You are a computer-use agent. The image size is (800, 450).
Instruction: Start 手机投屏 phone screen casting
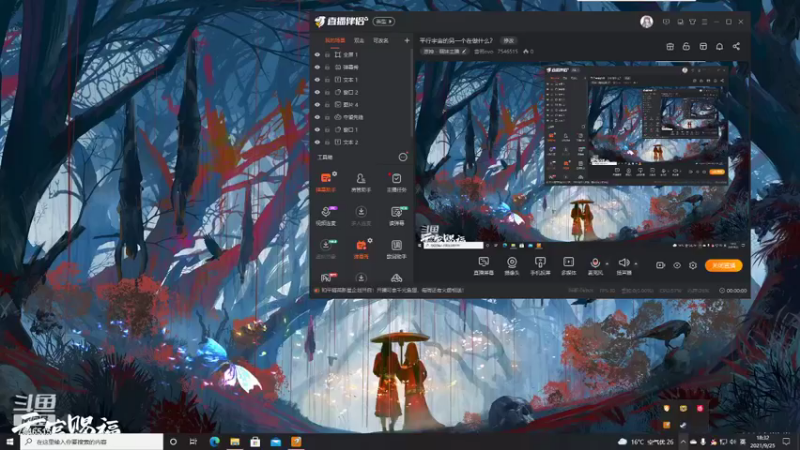tap(540, 266)
